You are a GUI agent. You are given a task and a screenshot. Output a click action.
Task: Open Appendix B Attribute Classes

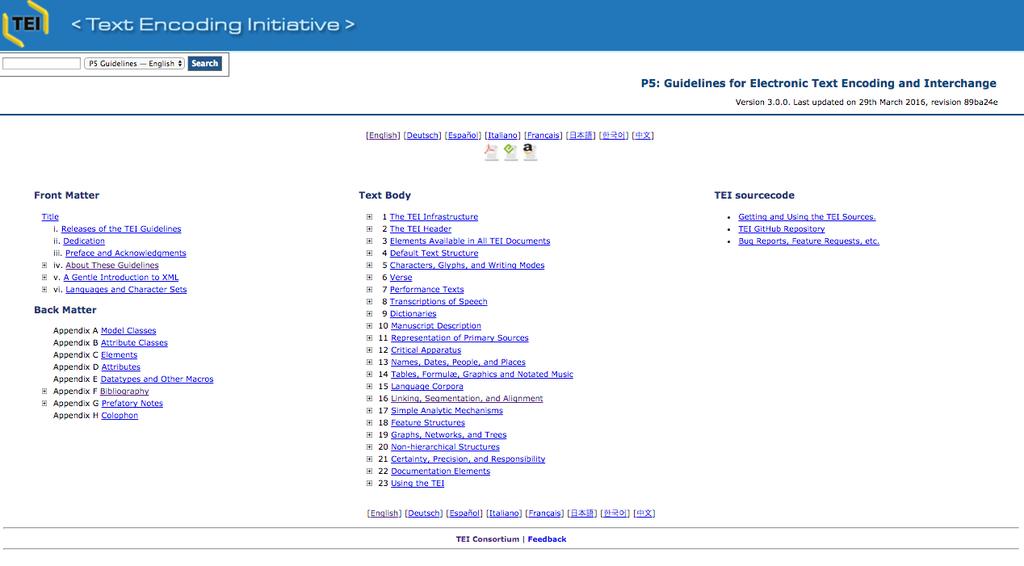[134, 343]
